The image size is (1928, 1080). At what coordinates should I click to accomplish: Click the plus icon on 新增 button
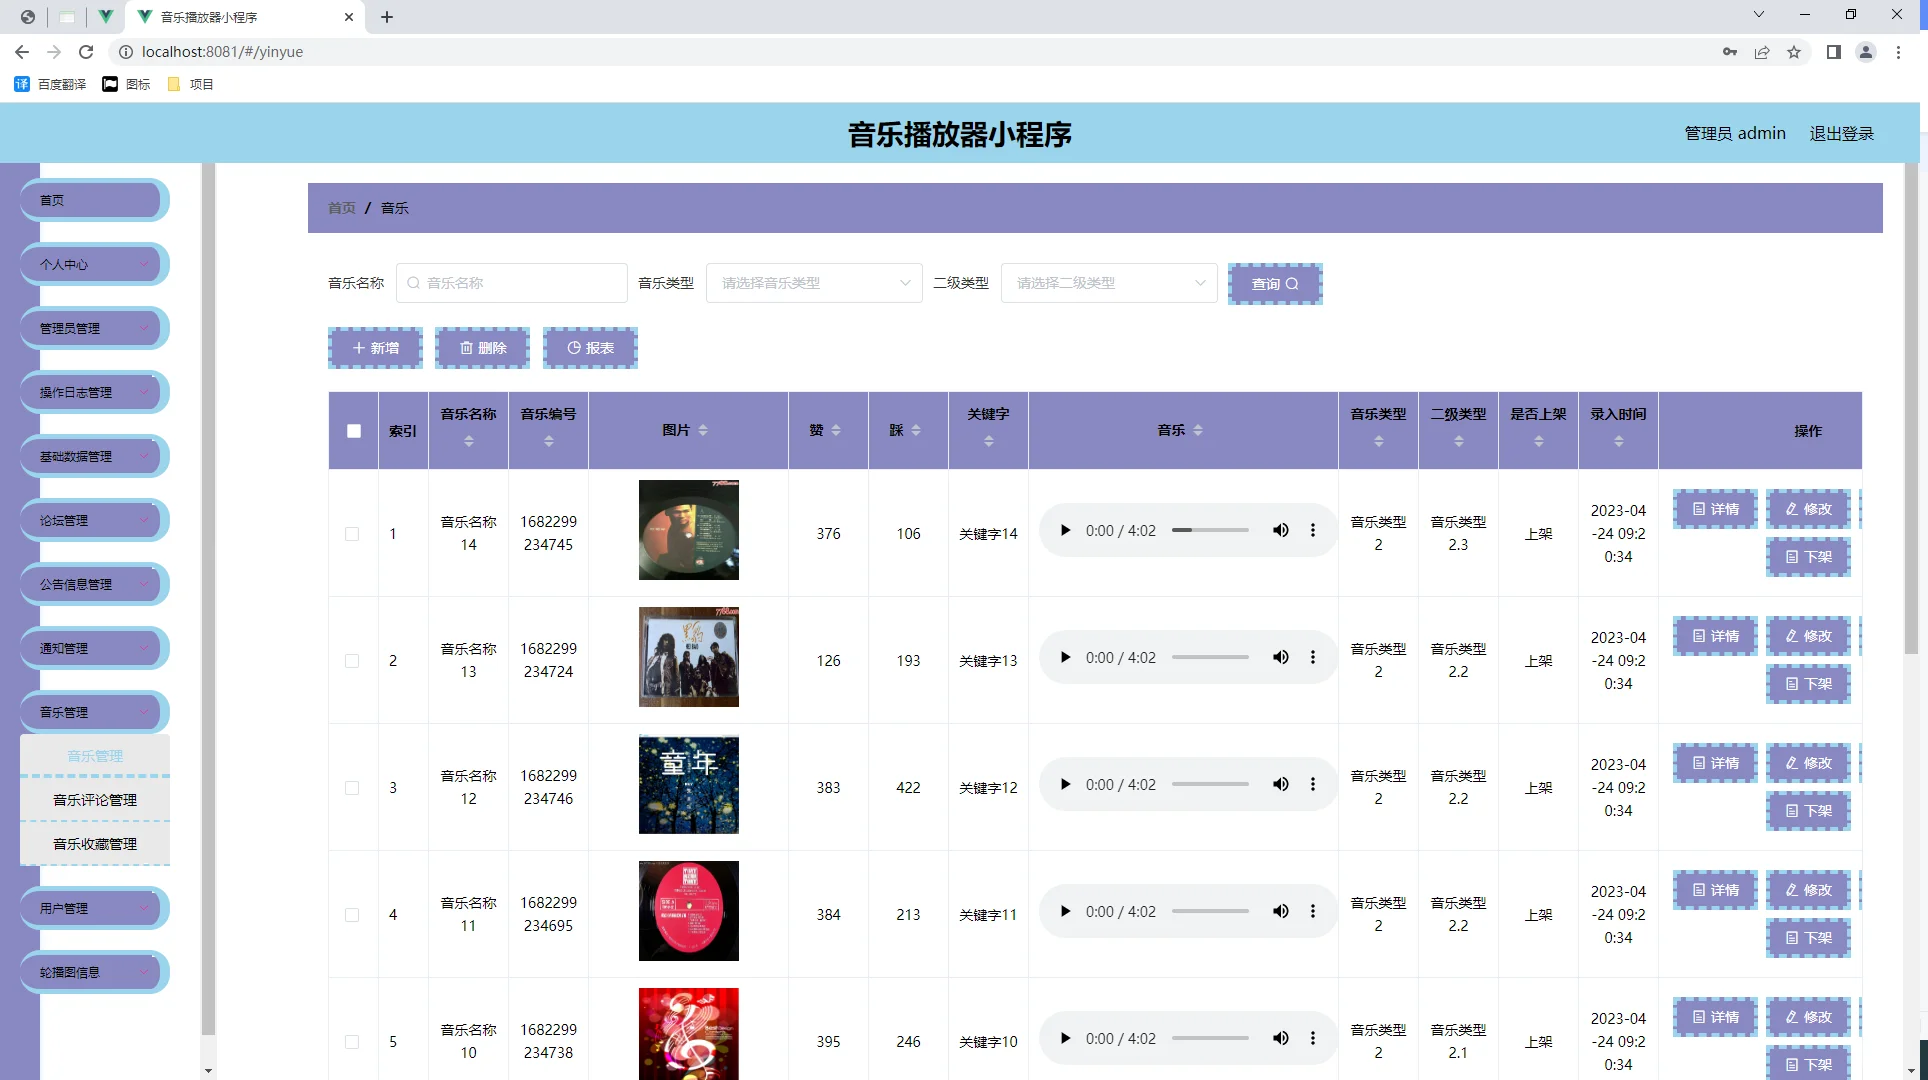pyautogui.click(x=360, y=347)
